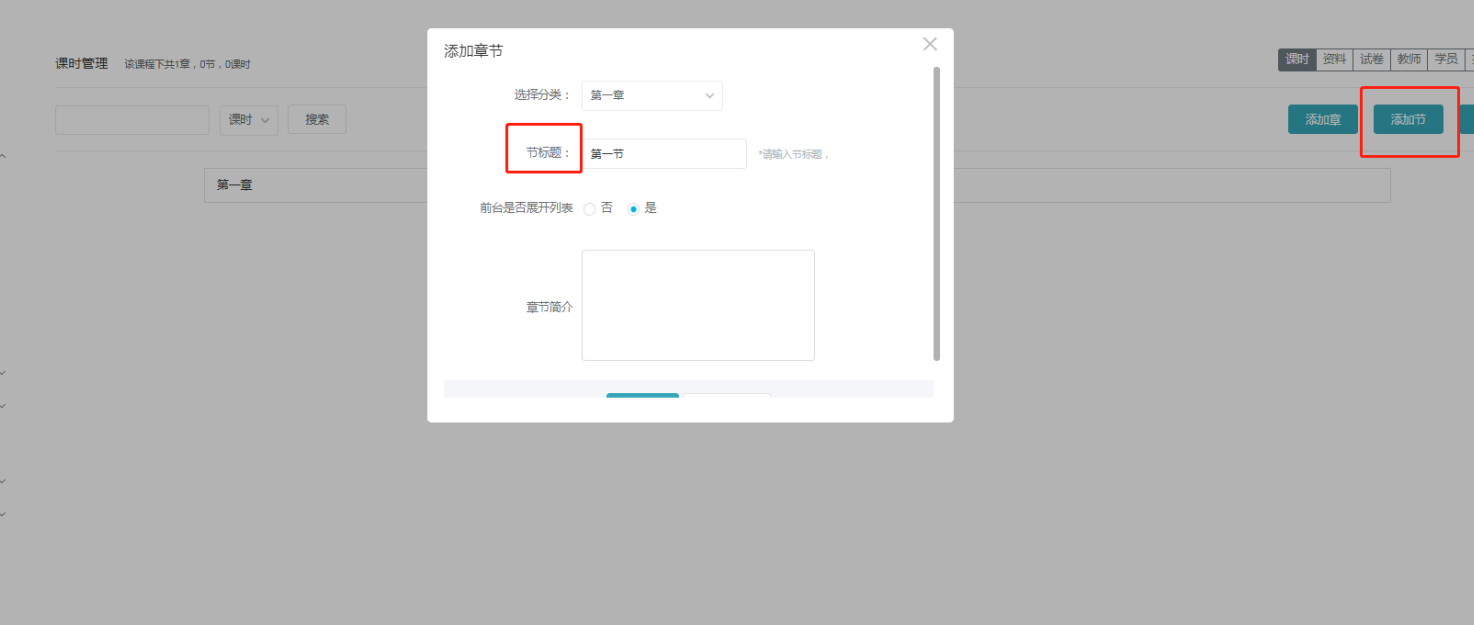This screenshot has width=1474, height=625.
Task: Open the 选择分类 dropdown showing 第一章
Action: tap(651, 96)
